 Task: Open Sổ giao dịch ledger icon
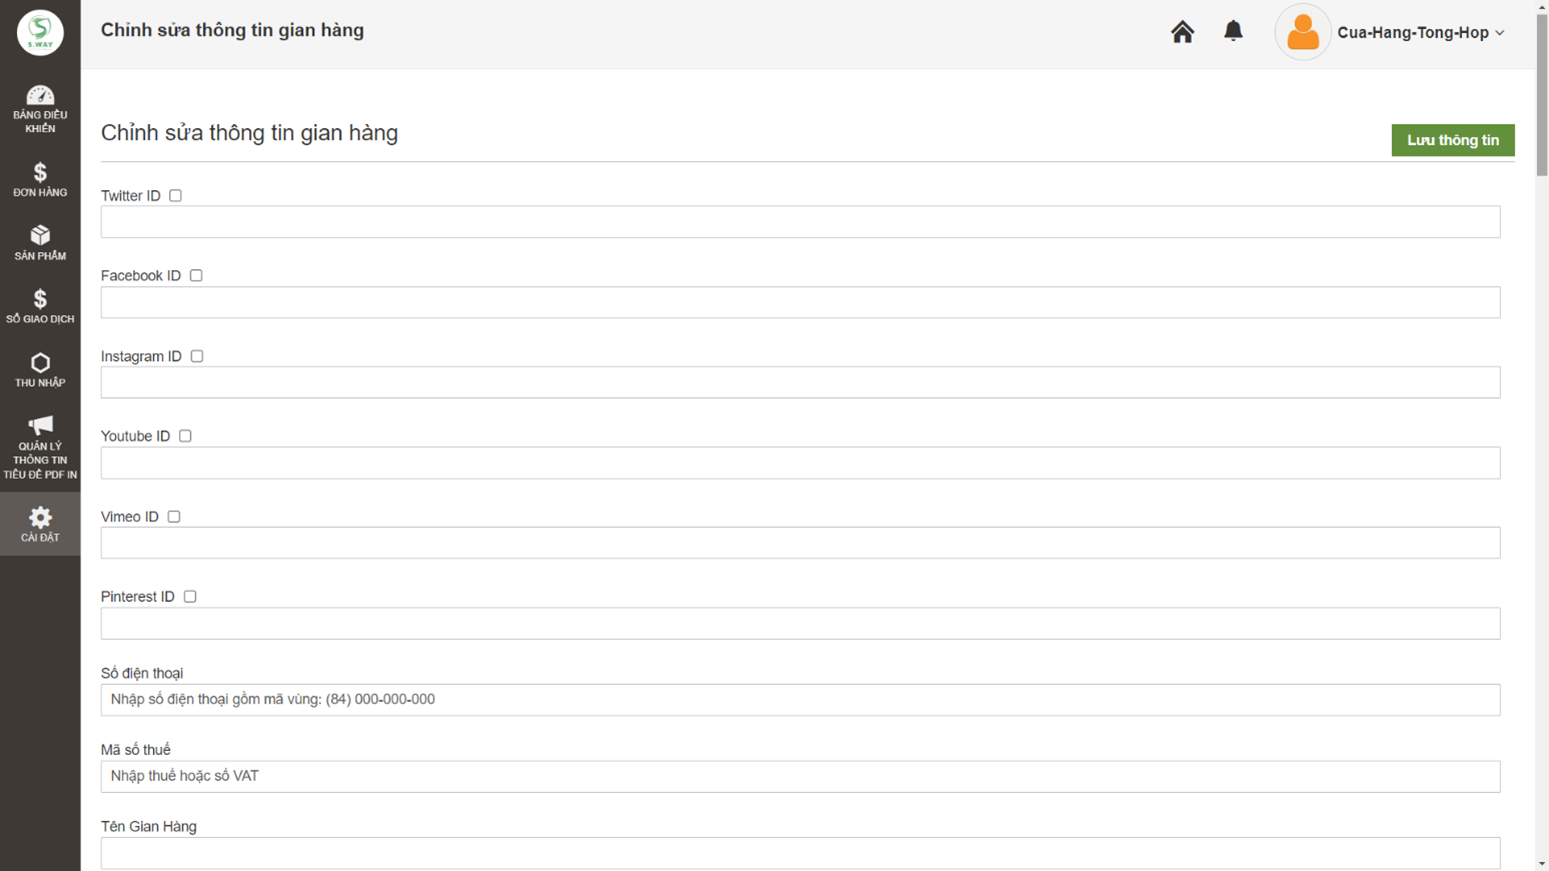(40, 299)
